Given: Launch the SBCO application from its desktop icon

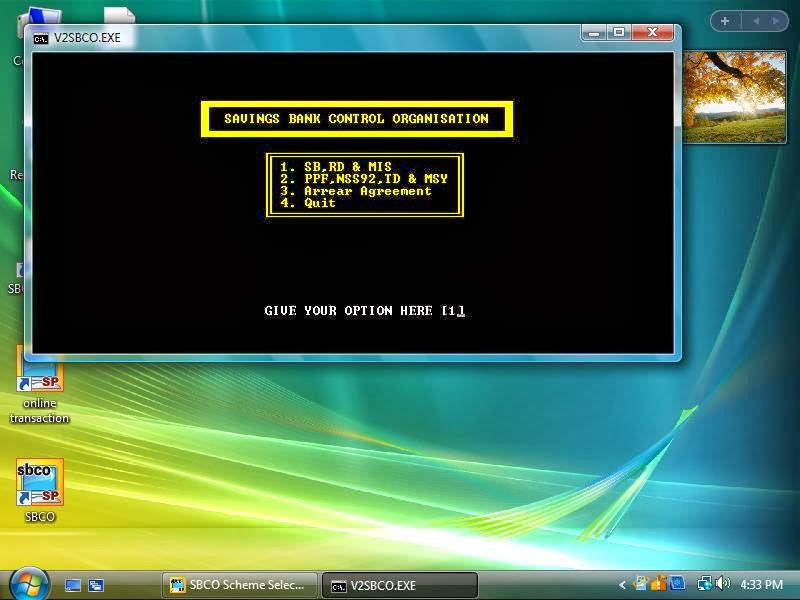Looking at the screenshot, I should 38,483.
